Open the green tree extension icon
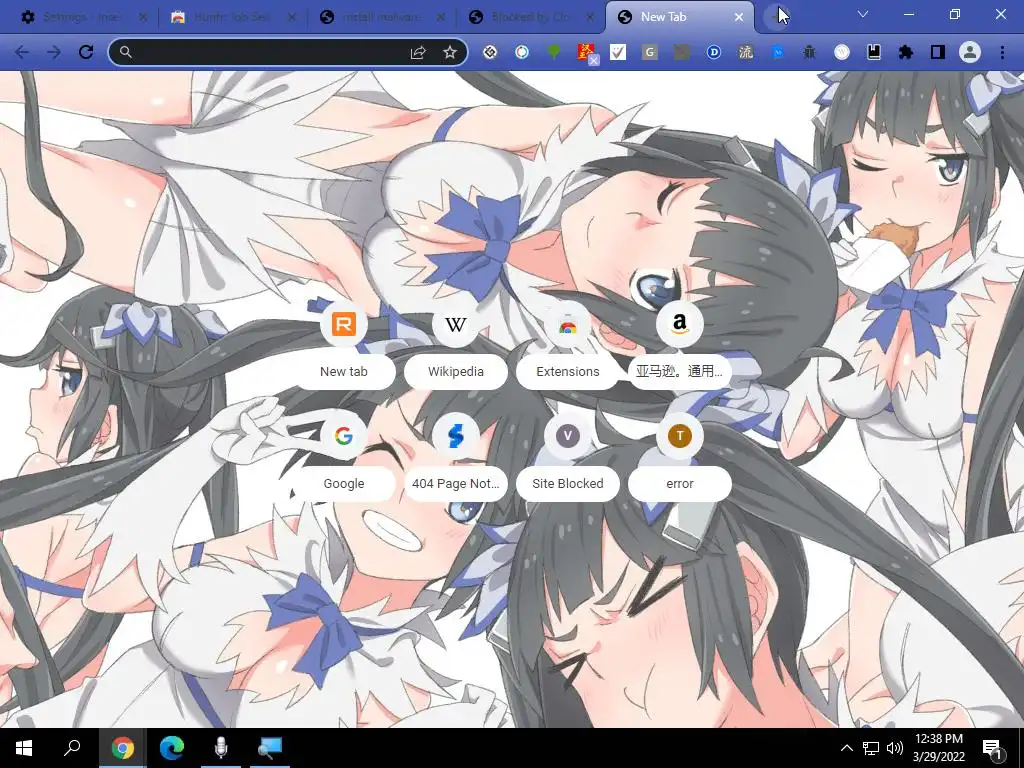This screenshot has height=768, width=1024. coord(554,52)
